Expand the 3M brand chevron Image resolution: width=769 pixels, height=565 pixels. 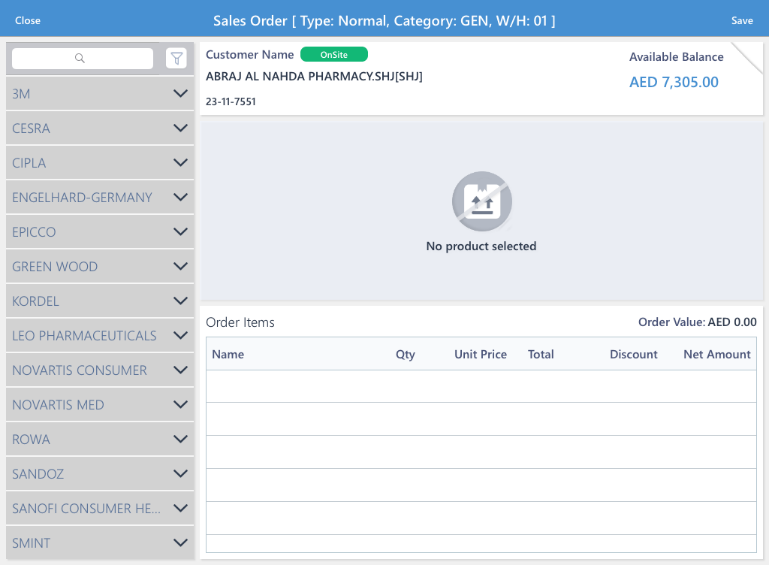click(180, 93)
